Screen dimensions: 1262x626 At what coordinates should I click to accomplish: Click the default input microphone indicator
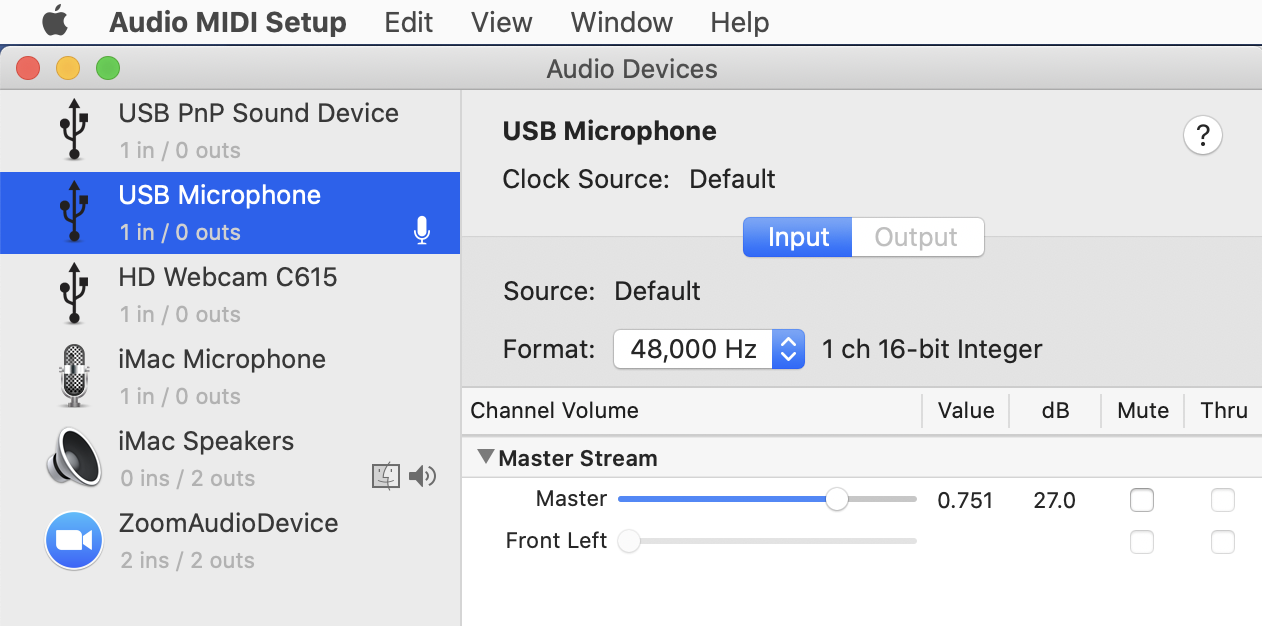[x=422, y=232]
